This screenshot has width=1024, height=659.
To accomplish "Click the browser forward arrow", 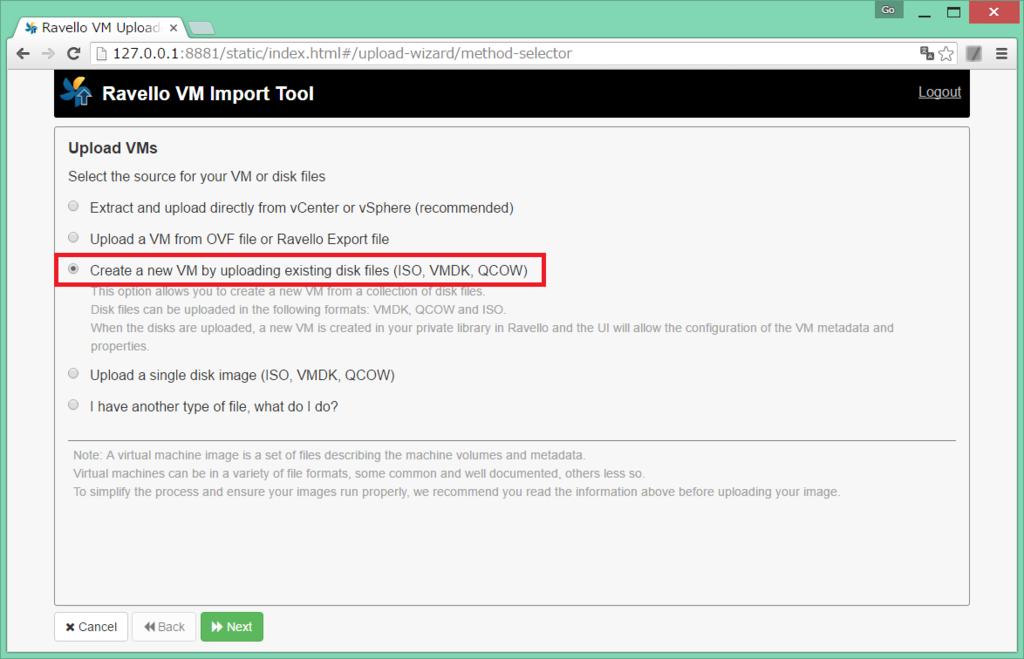I will [48, 54].
